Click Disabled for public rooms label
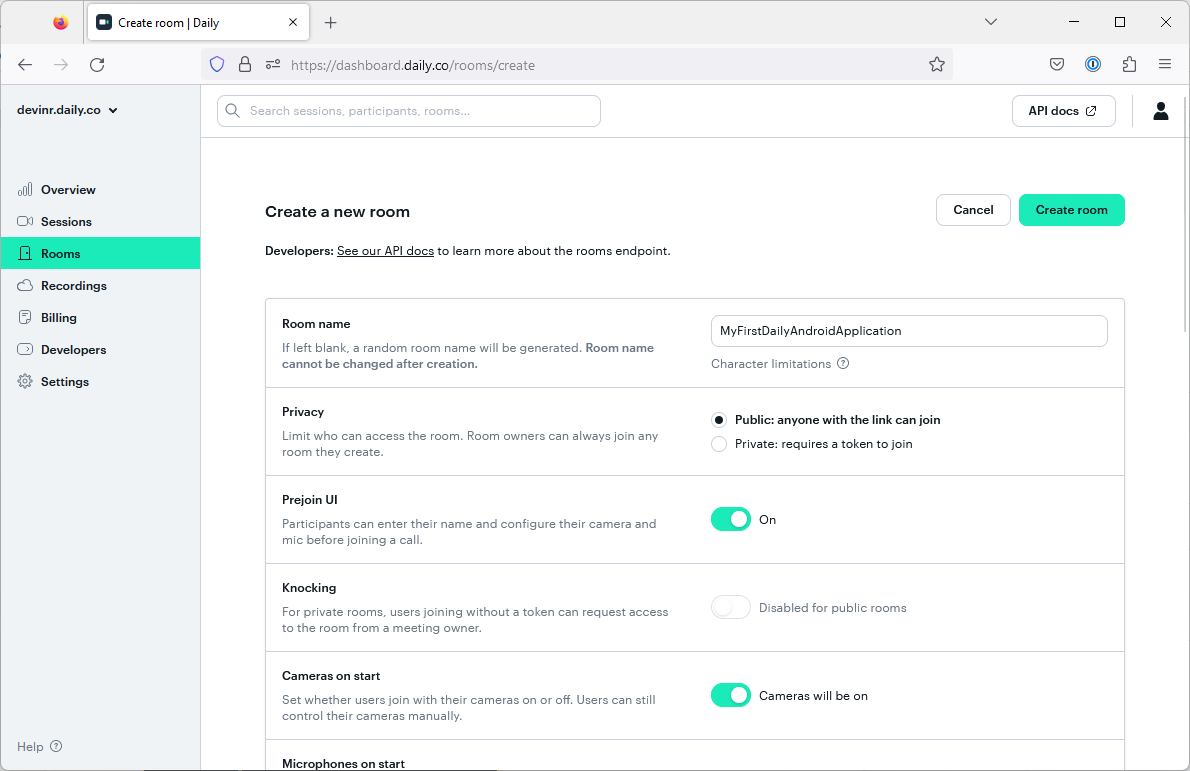The height and width of the screenshot is (771, 1190). [x=833, y=608]
